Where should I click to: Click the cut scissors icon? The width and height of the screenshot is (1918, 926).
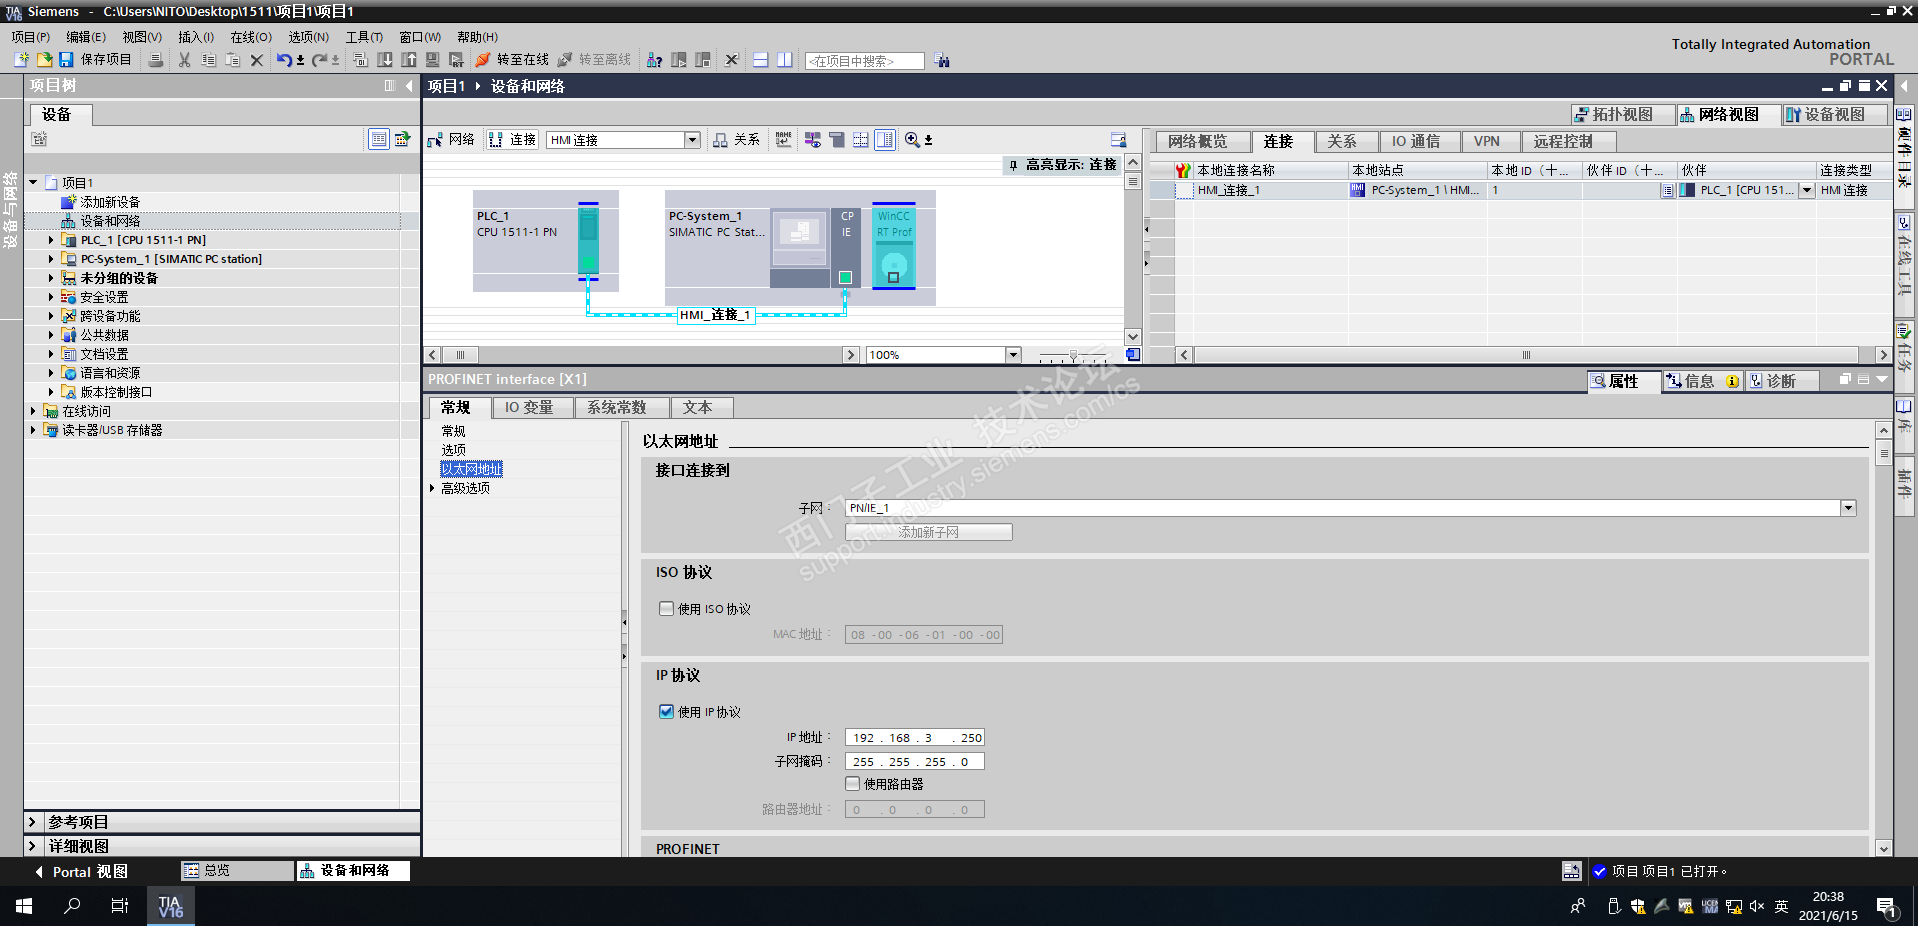(x=185, y=60)
